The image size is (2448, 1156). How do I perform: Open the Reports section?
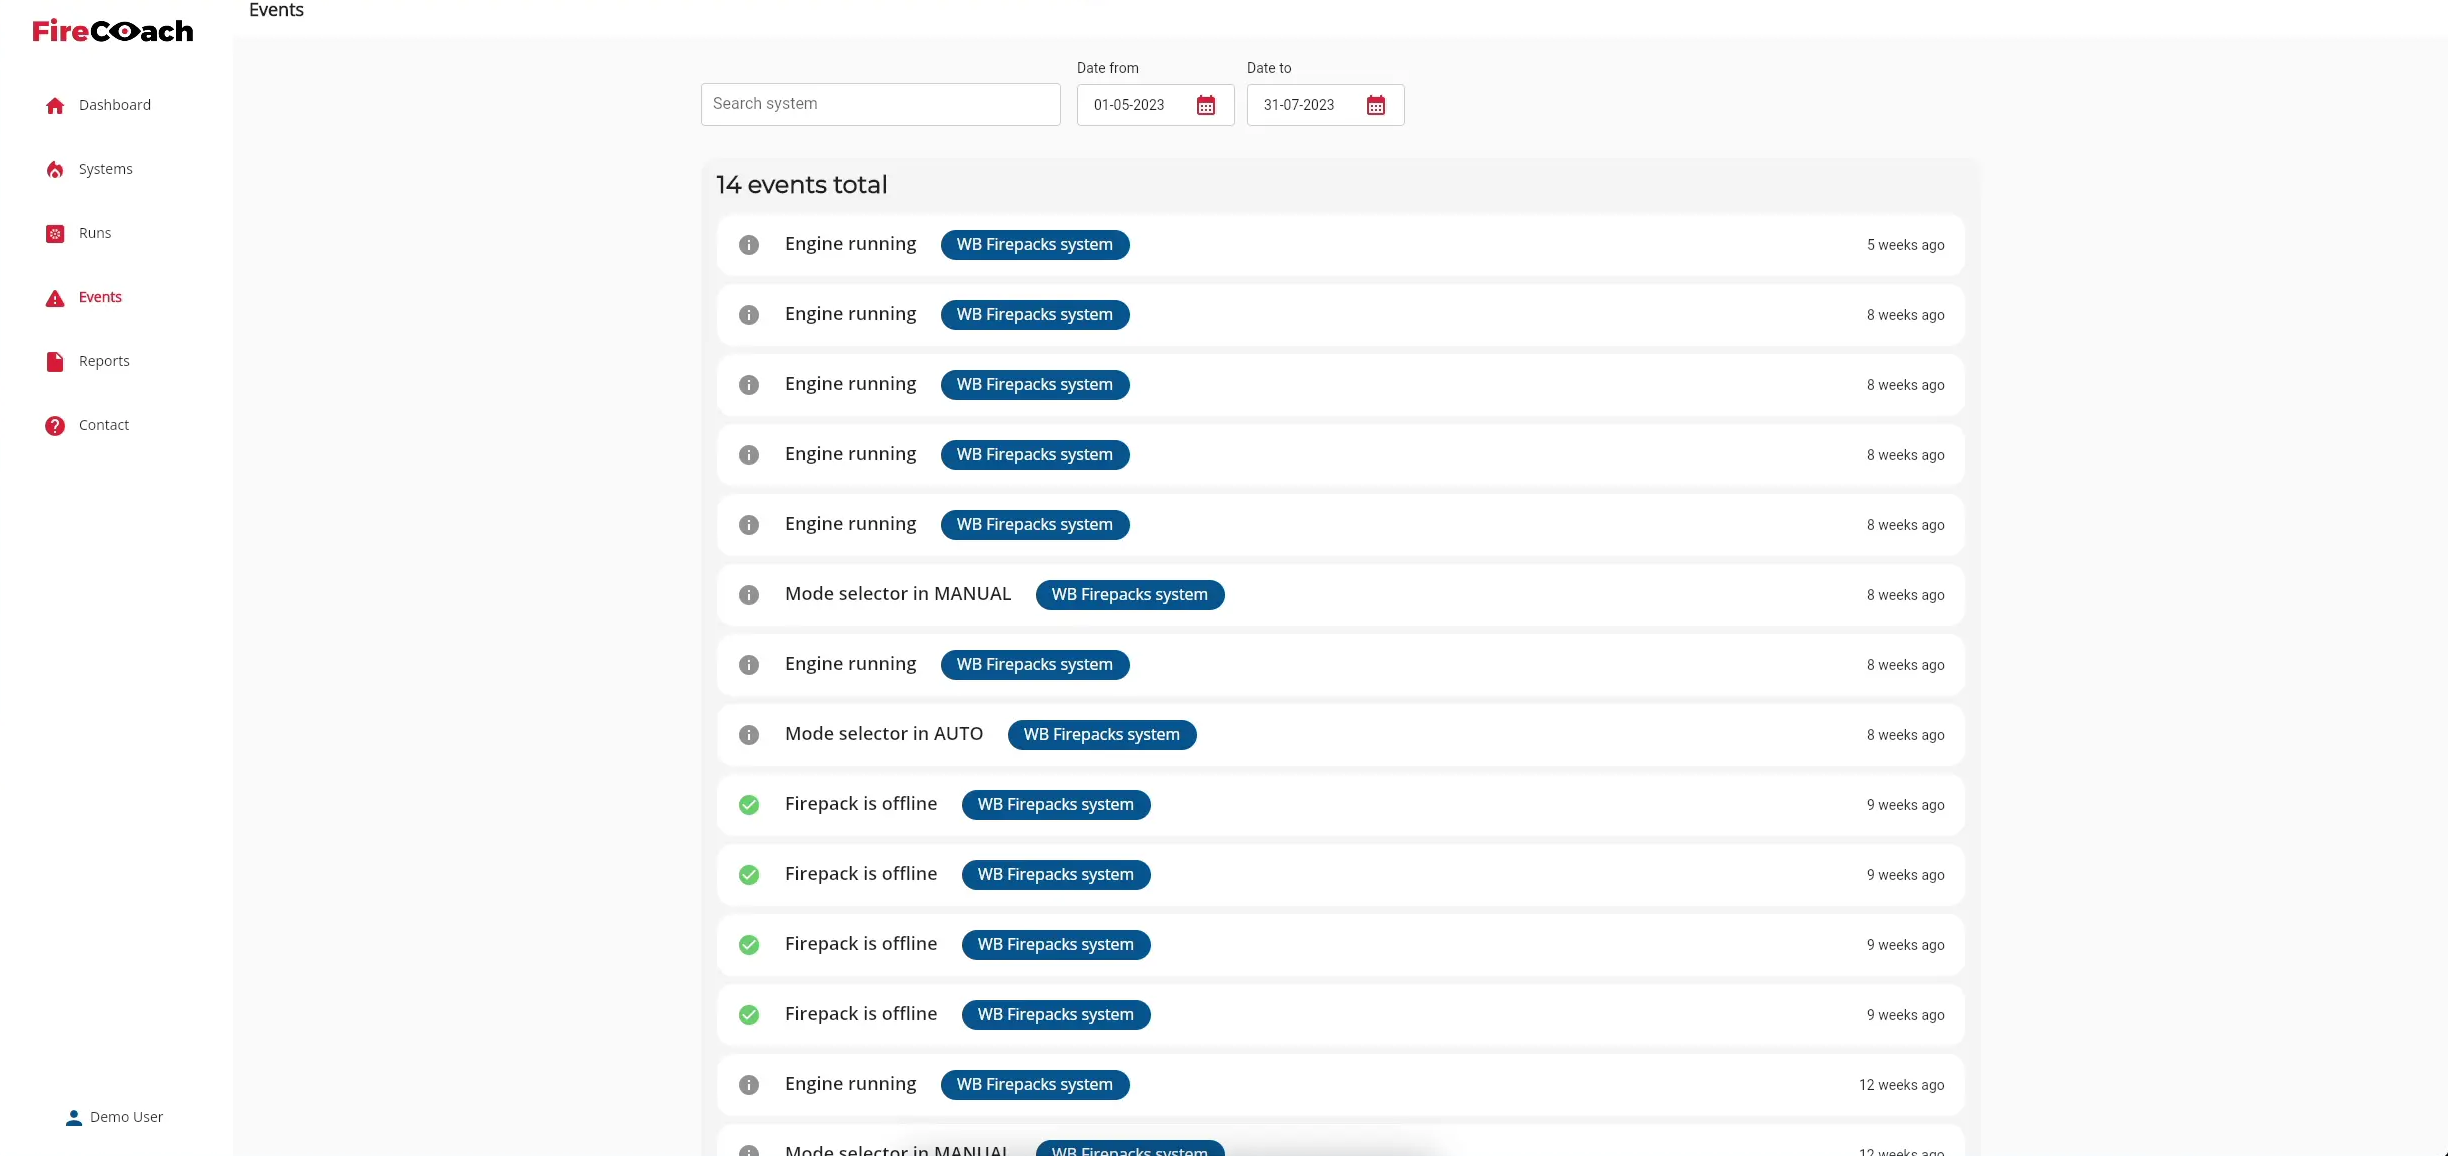pos(104,361)
